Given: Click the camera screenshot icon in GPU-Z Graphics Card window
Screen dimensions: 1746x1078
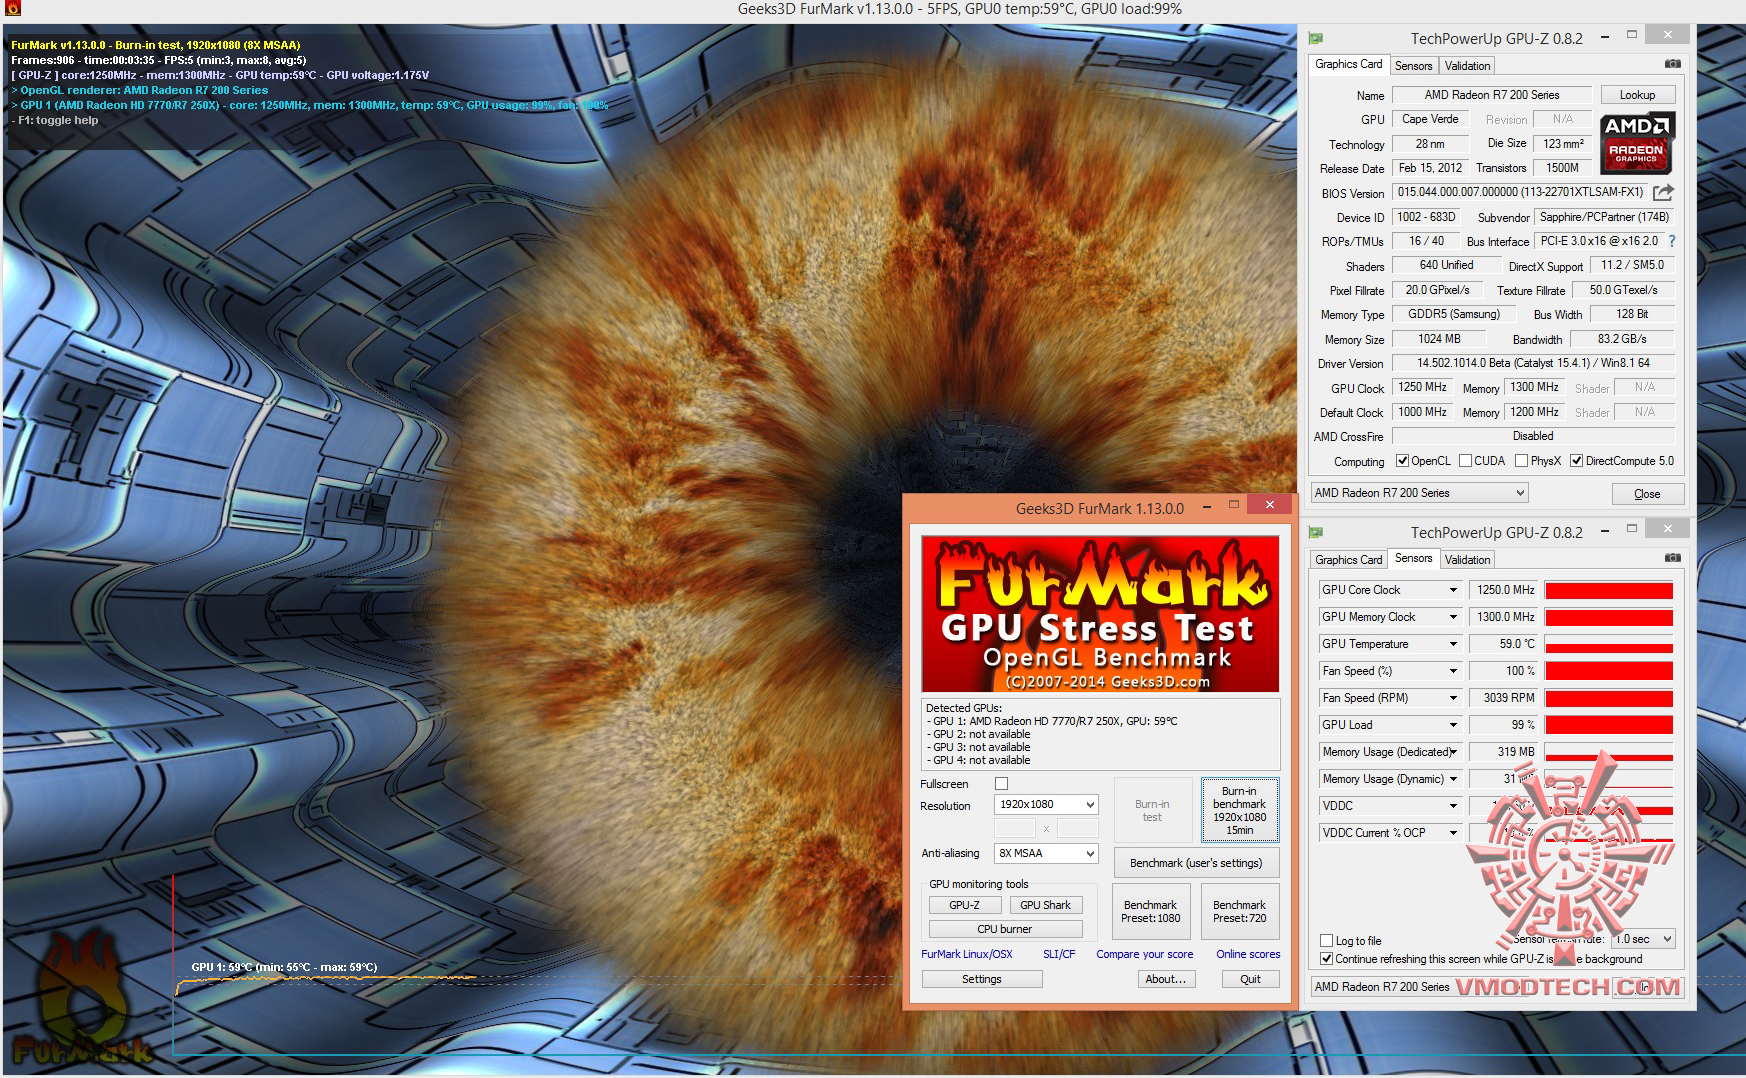Looking at the screenshot, I should (1672, 64).
